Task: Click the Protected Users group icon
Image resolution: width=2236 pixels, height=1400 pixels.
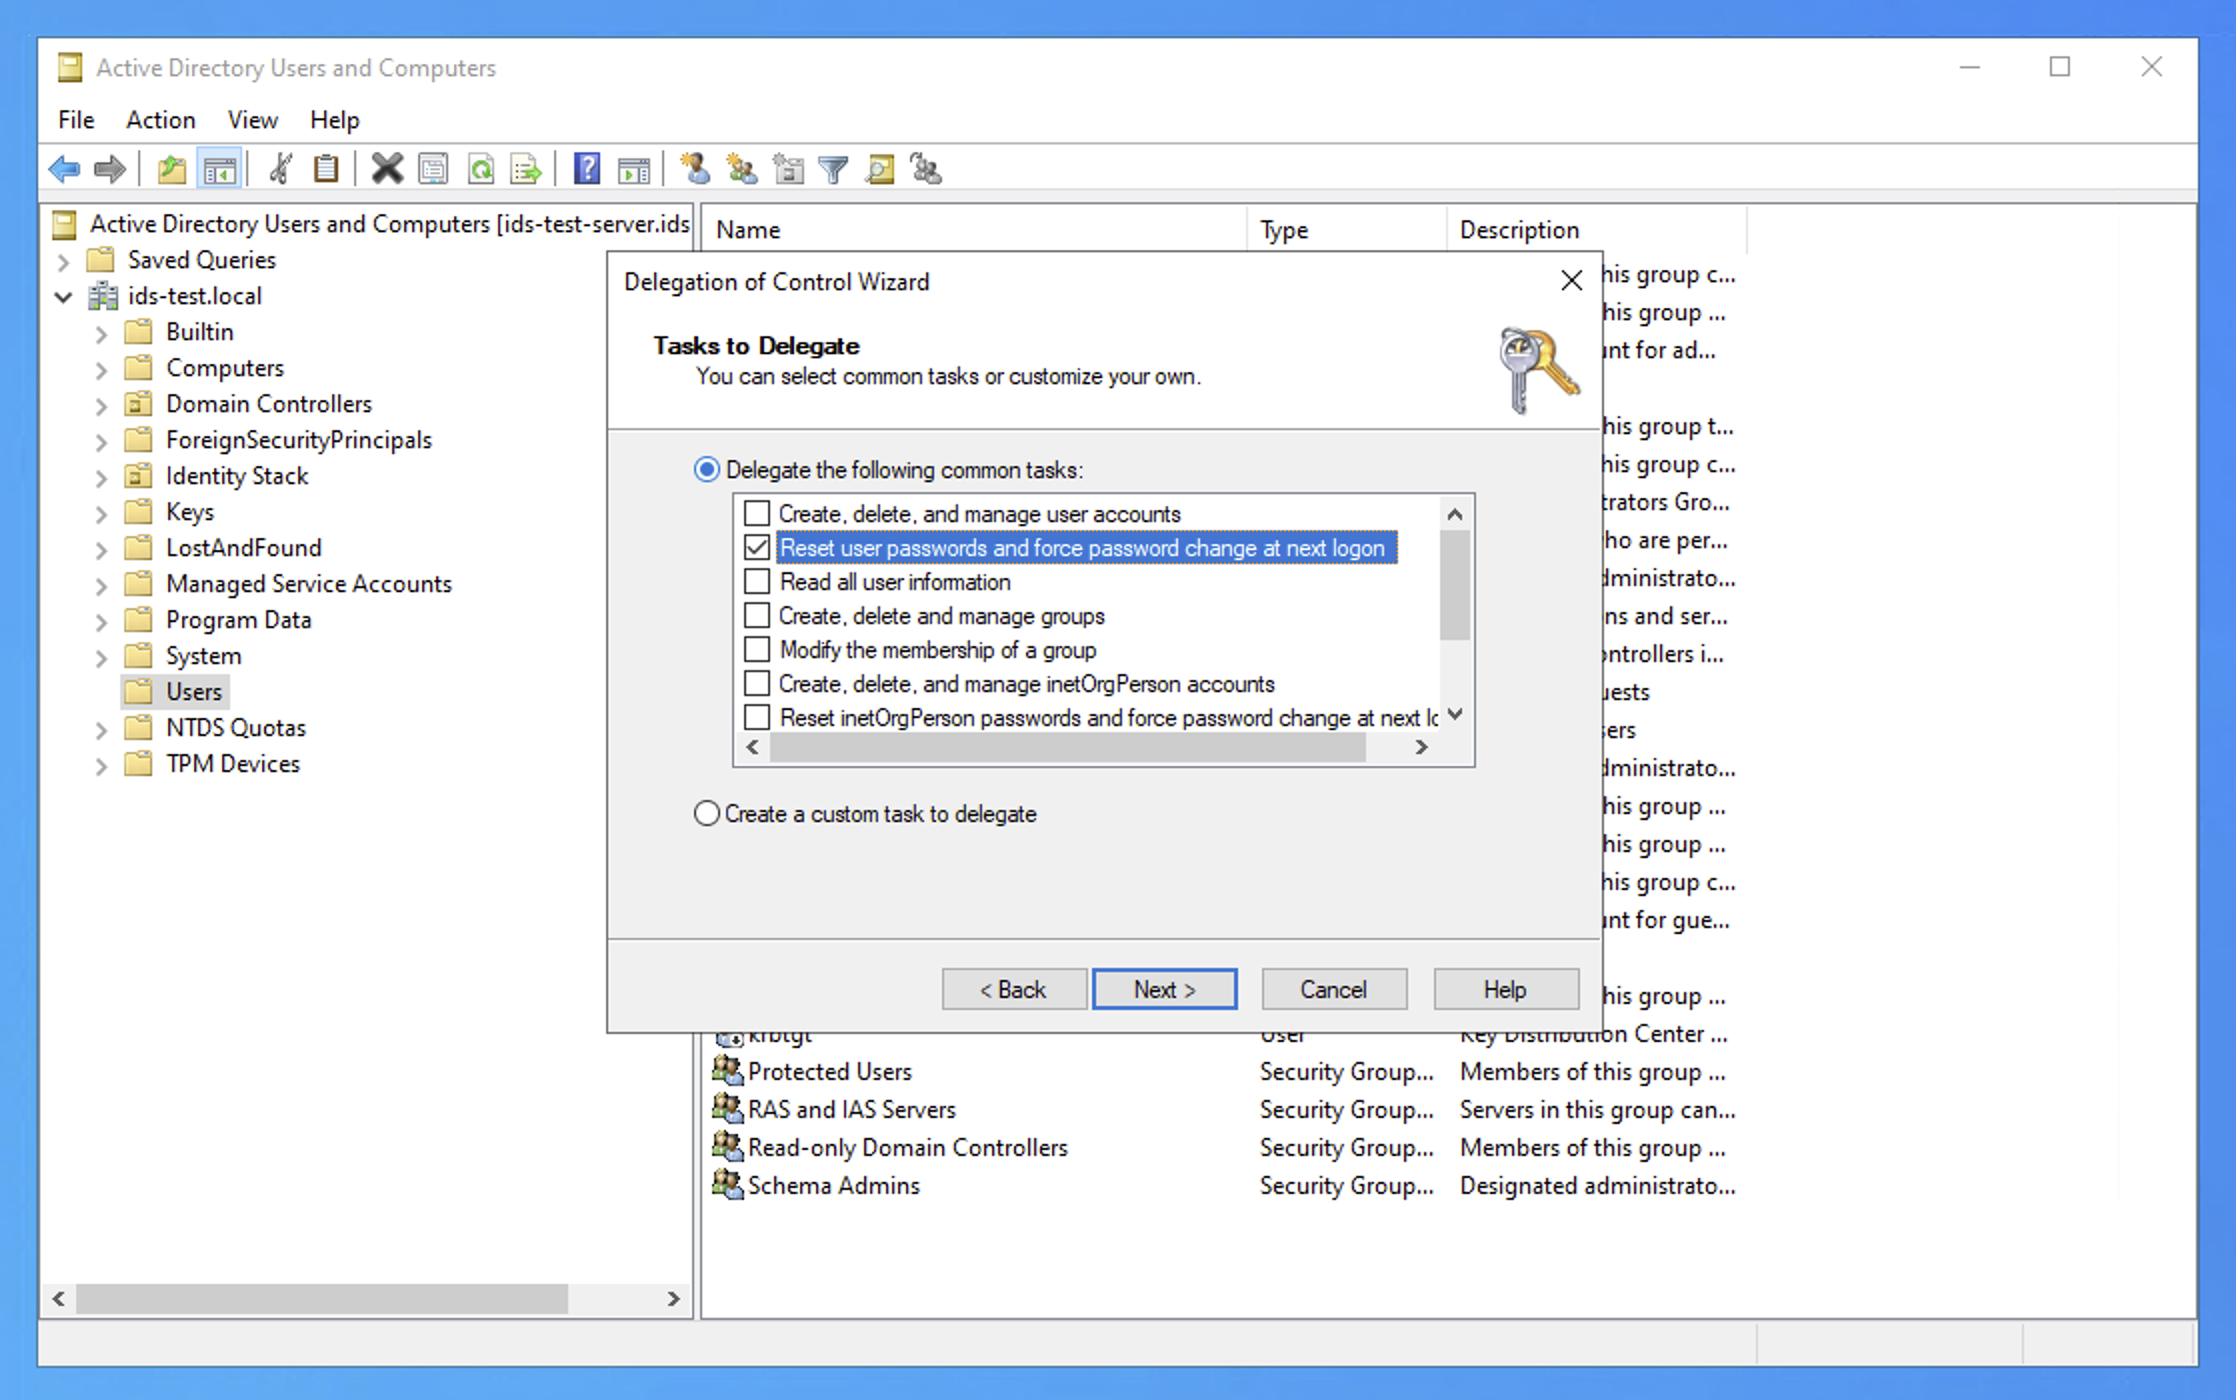Action: 727,1071
